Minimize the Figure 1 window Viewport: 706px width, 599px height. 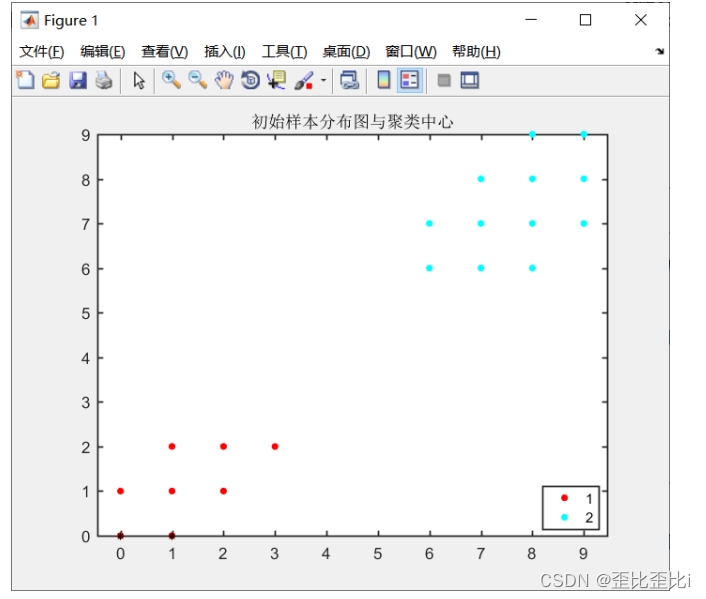531,20
